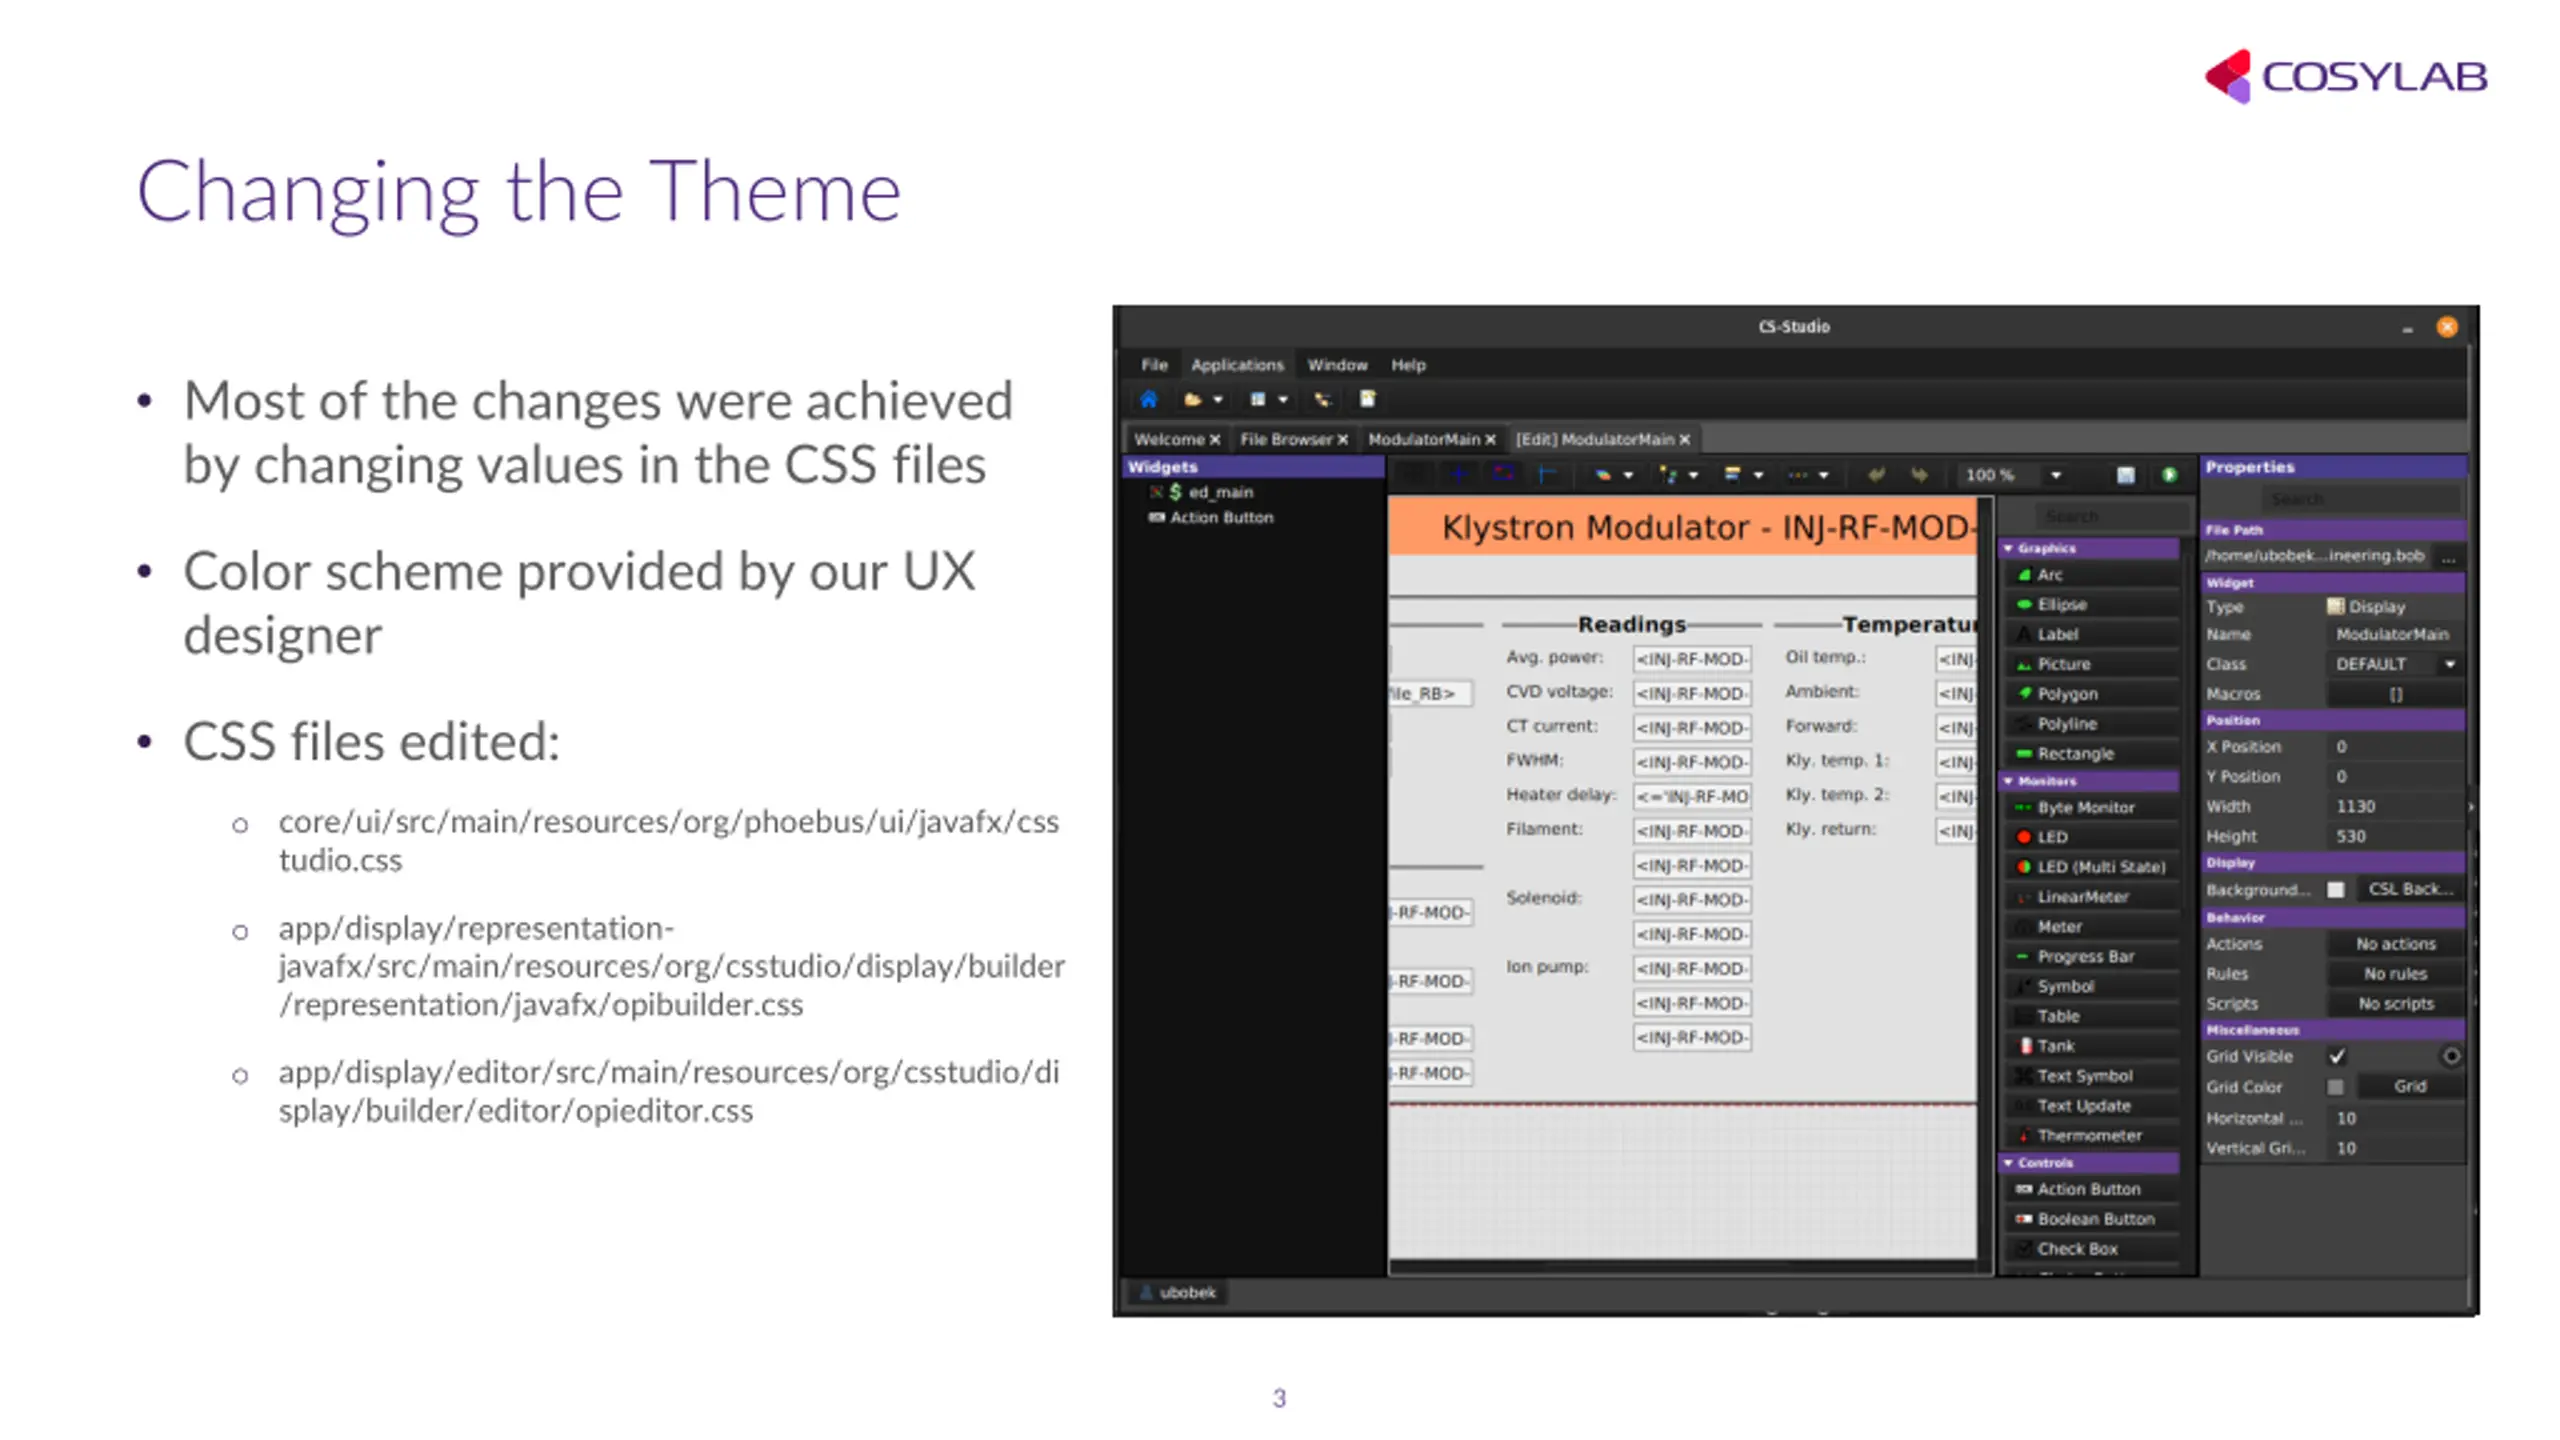Open the File menu
The height and width of the screenshot is (1440, 2560).
click(x=1154, y=365)
